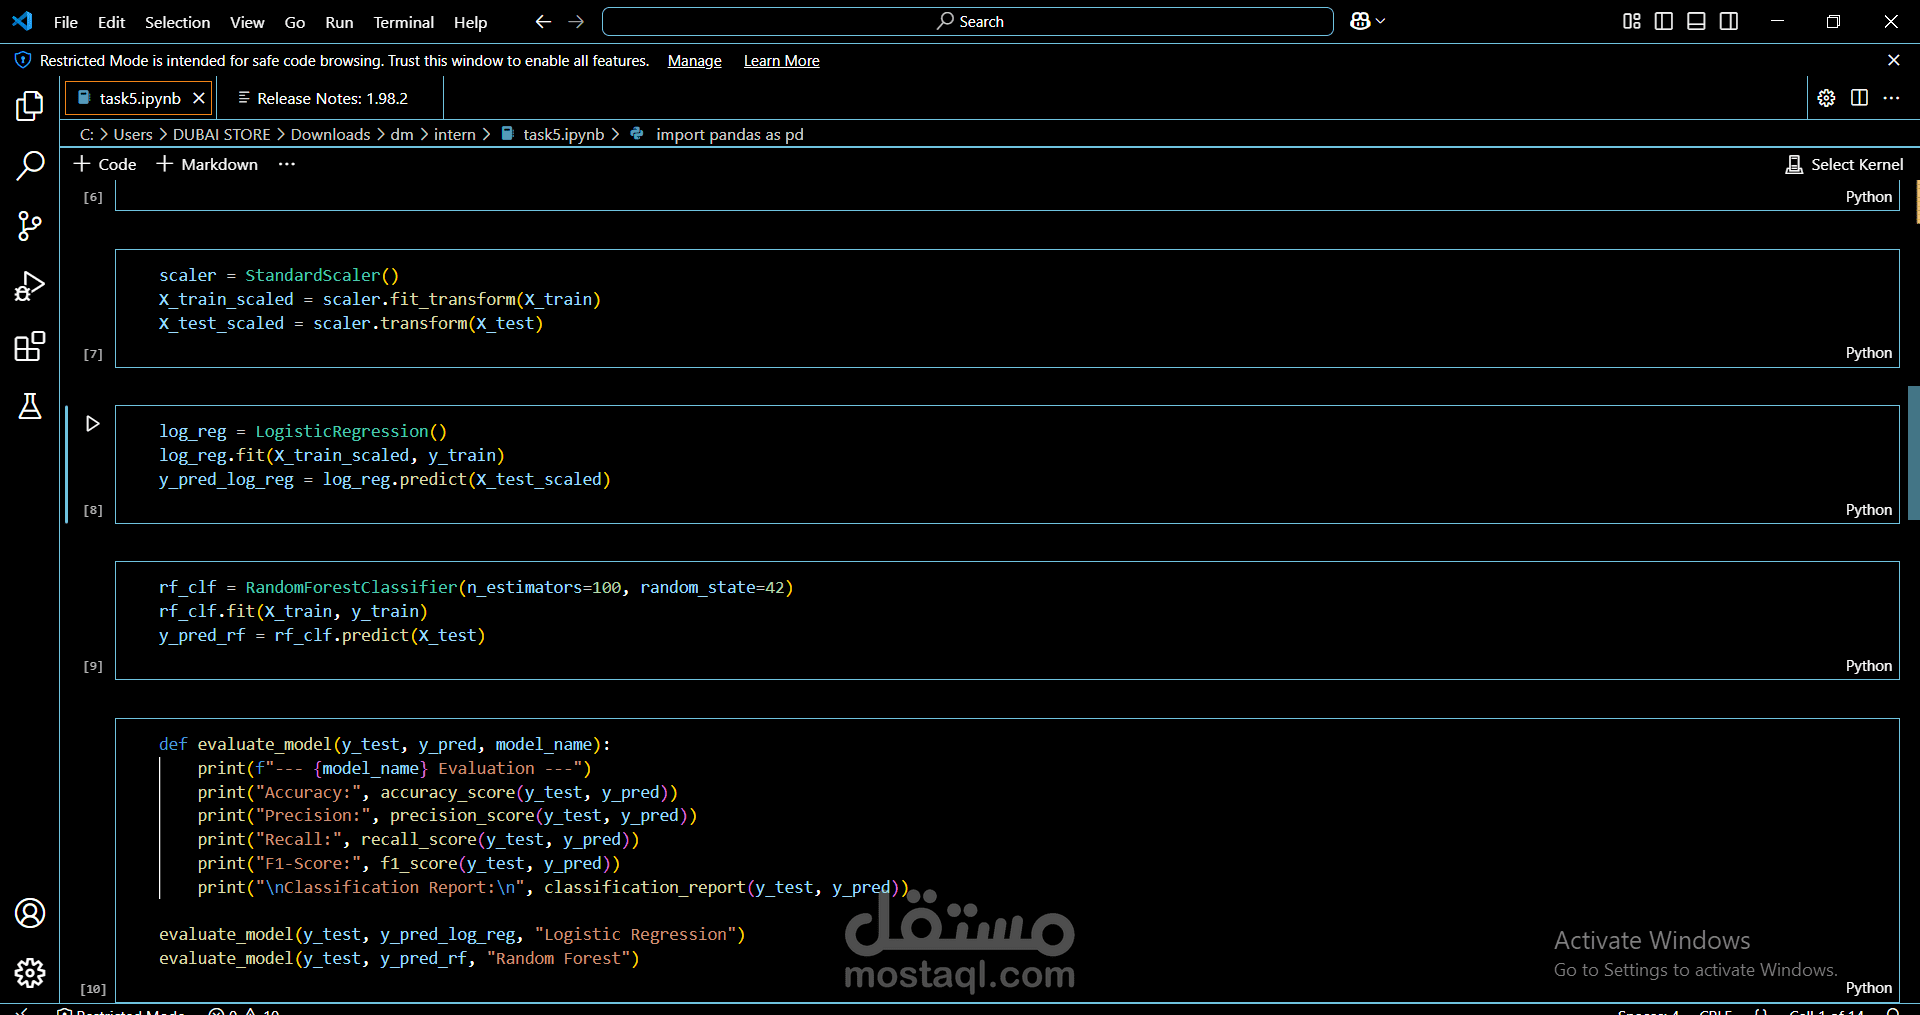Open the View menu
1920x1015 pixels.
click(247, 22)
